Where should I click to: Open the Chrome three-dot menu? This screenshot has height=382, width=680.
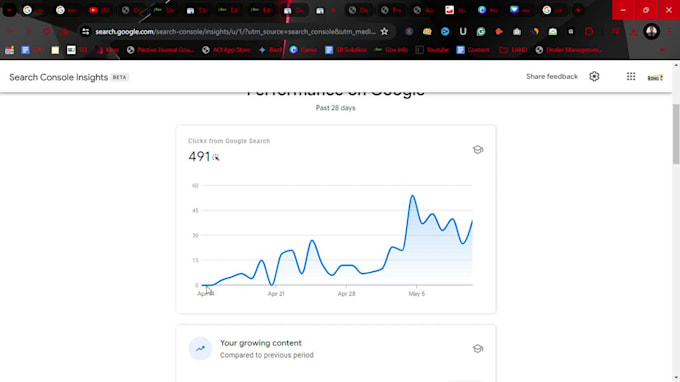(x=670, y=32)
